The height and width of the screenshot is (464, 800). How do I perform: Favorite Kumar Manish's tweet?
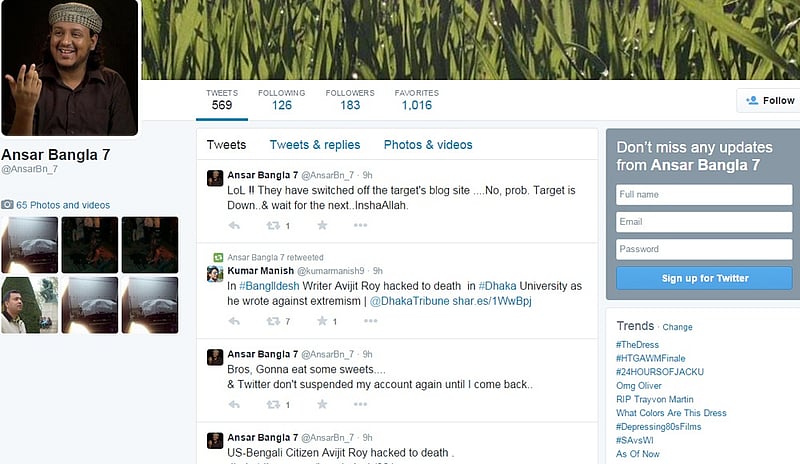click(322, 321)
